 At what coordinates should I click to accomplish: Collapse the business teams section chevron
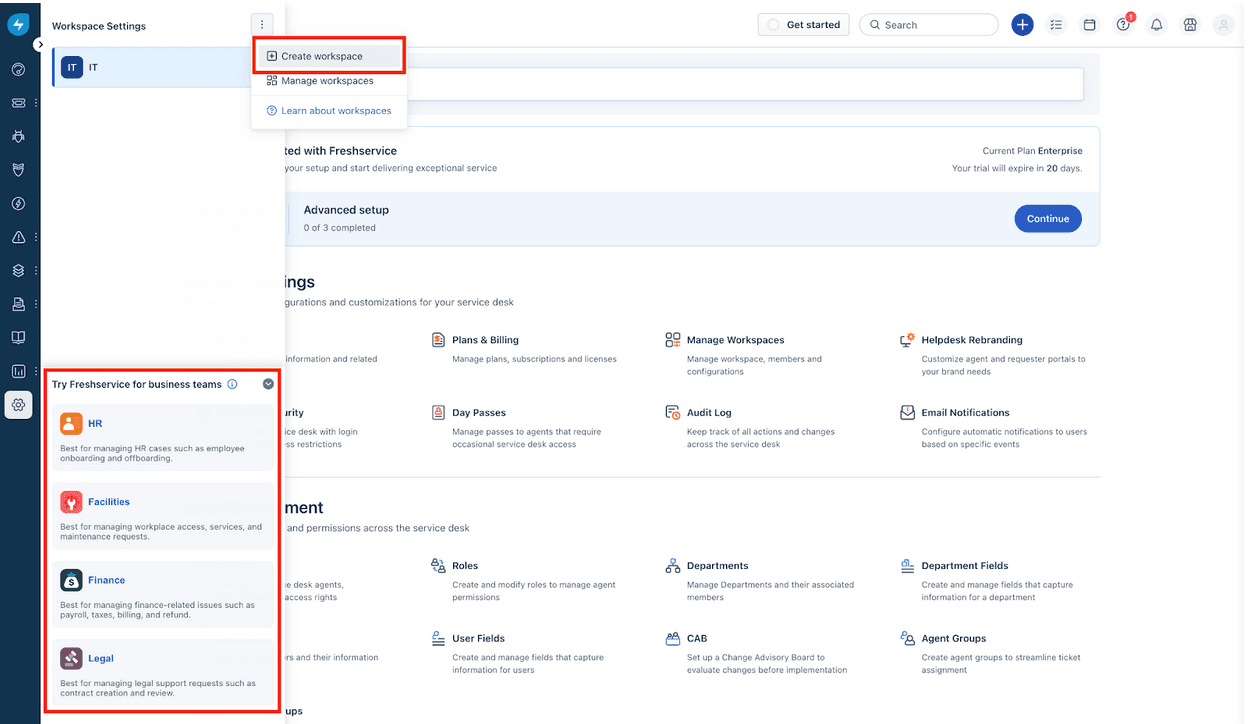268,384
